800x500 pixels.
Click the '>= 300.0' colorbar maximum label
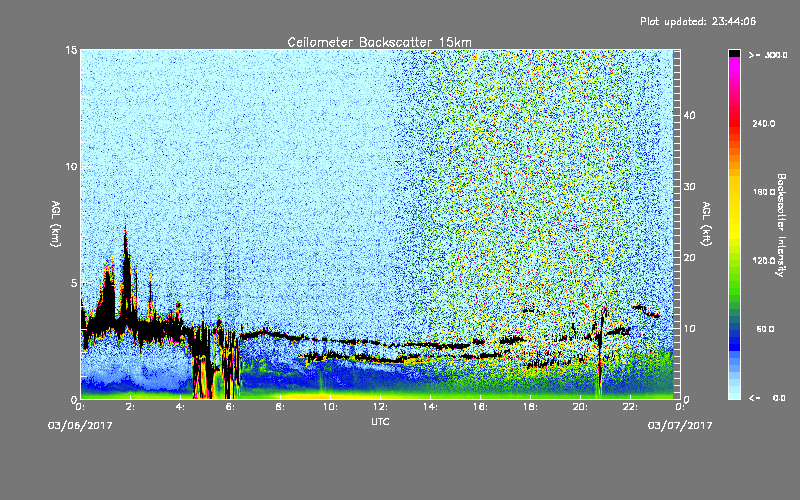(768, 55)
